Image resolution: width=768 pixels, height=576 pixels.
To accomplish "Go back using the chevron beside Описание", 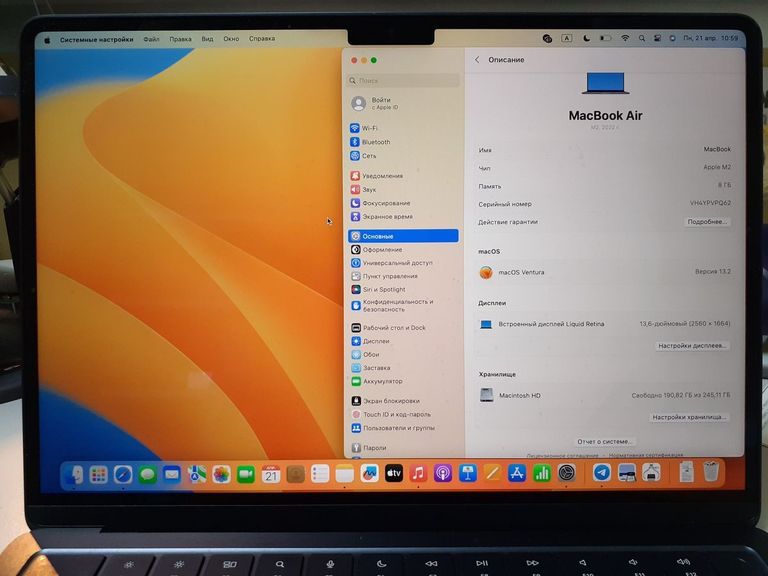I will click(x=477, y=60).
